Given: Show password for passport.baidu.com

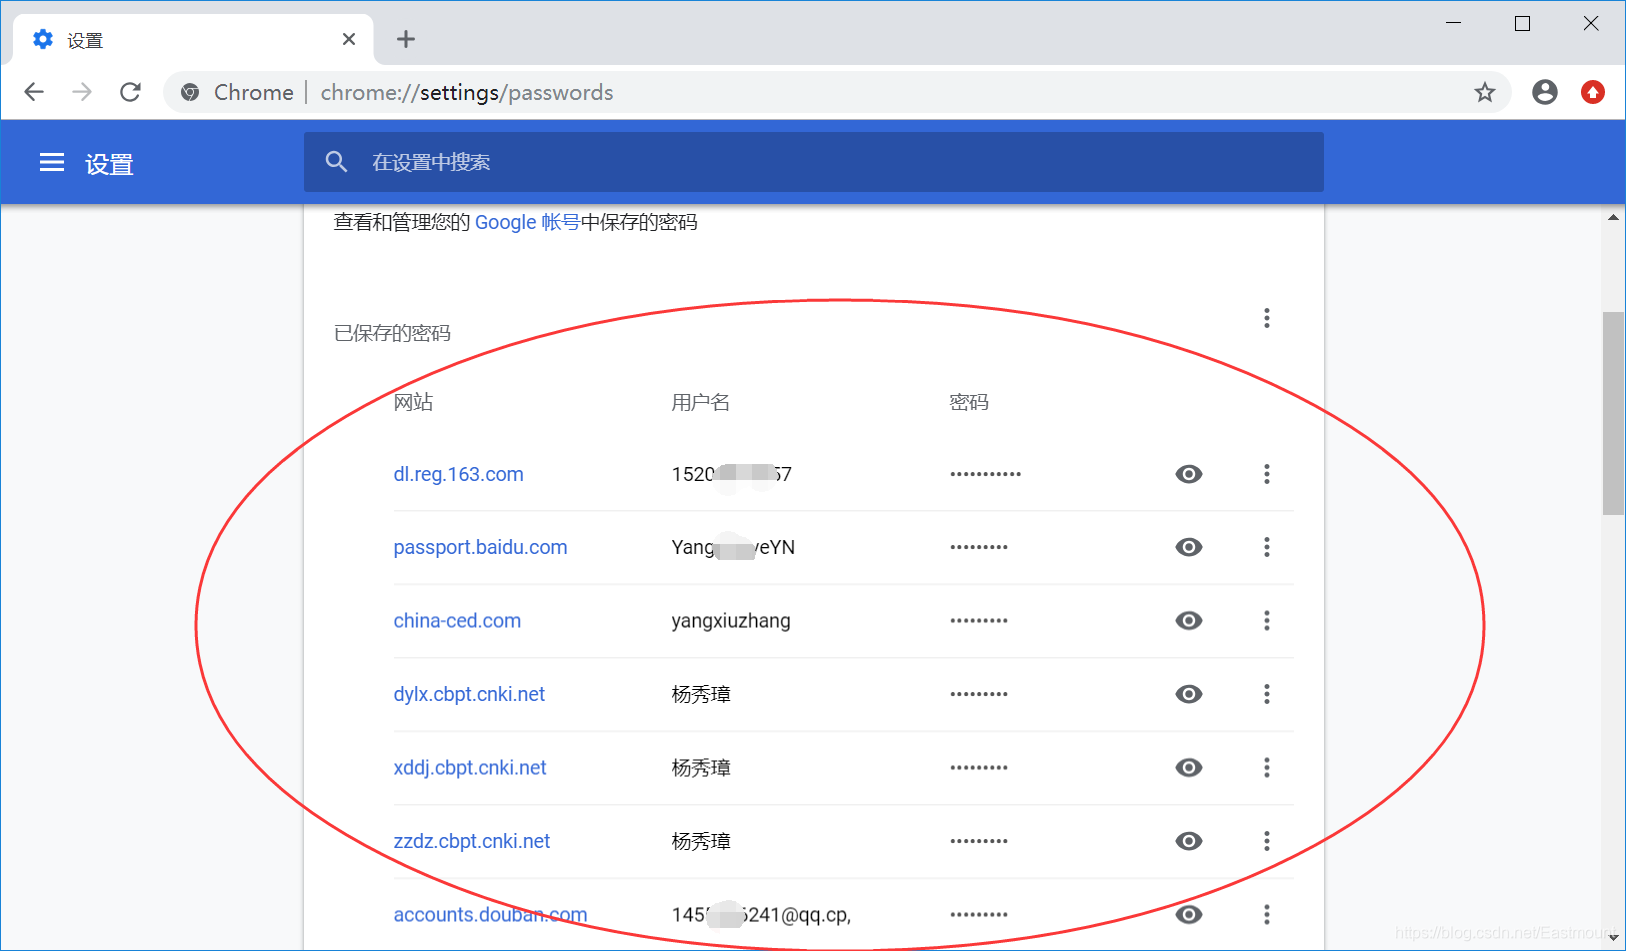Looking at the screenshot, I should coord(1189,547).
